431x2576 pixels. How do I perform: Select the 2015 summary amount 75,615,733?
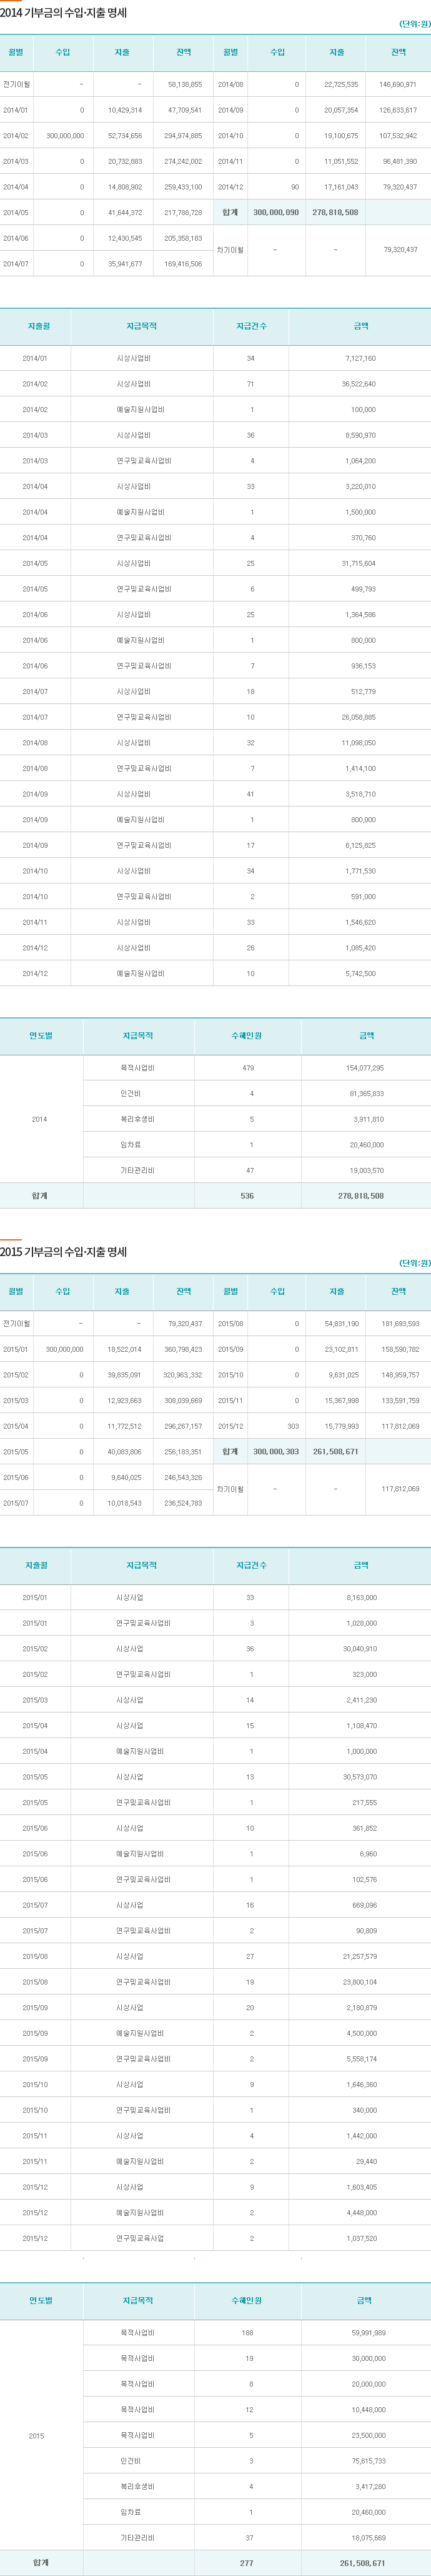point(368,2461)
